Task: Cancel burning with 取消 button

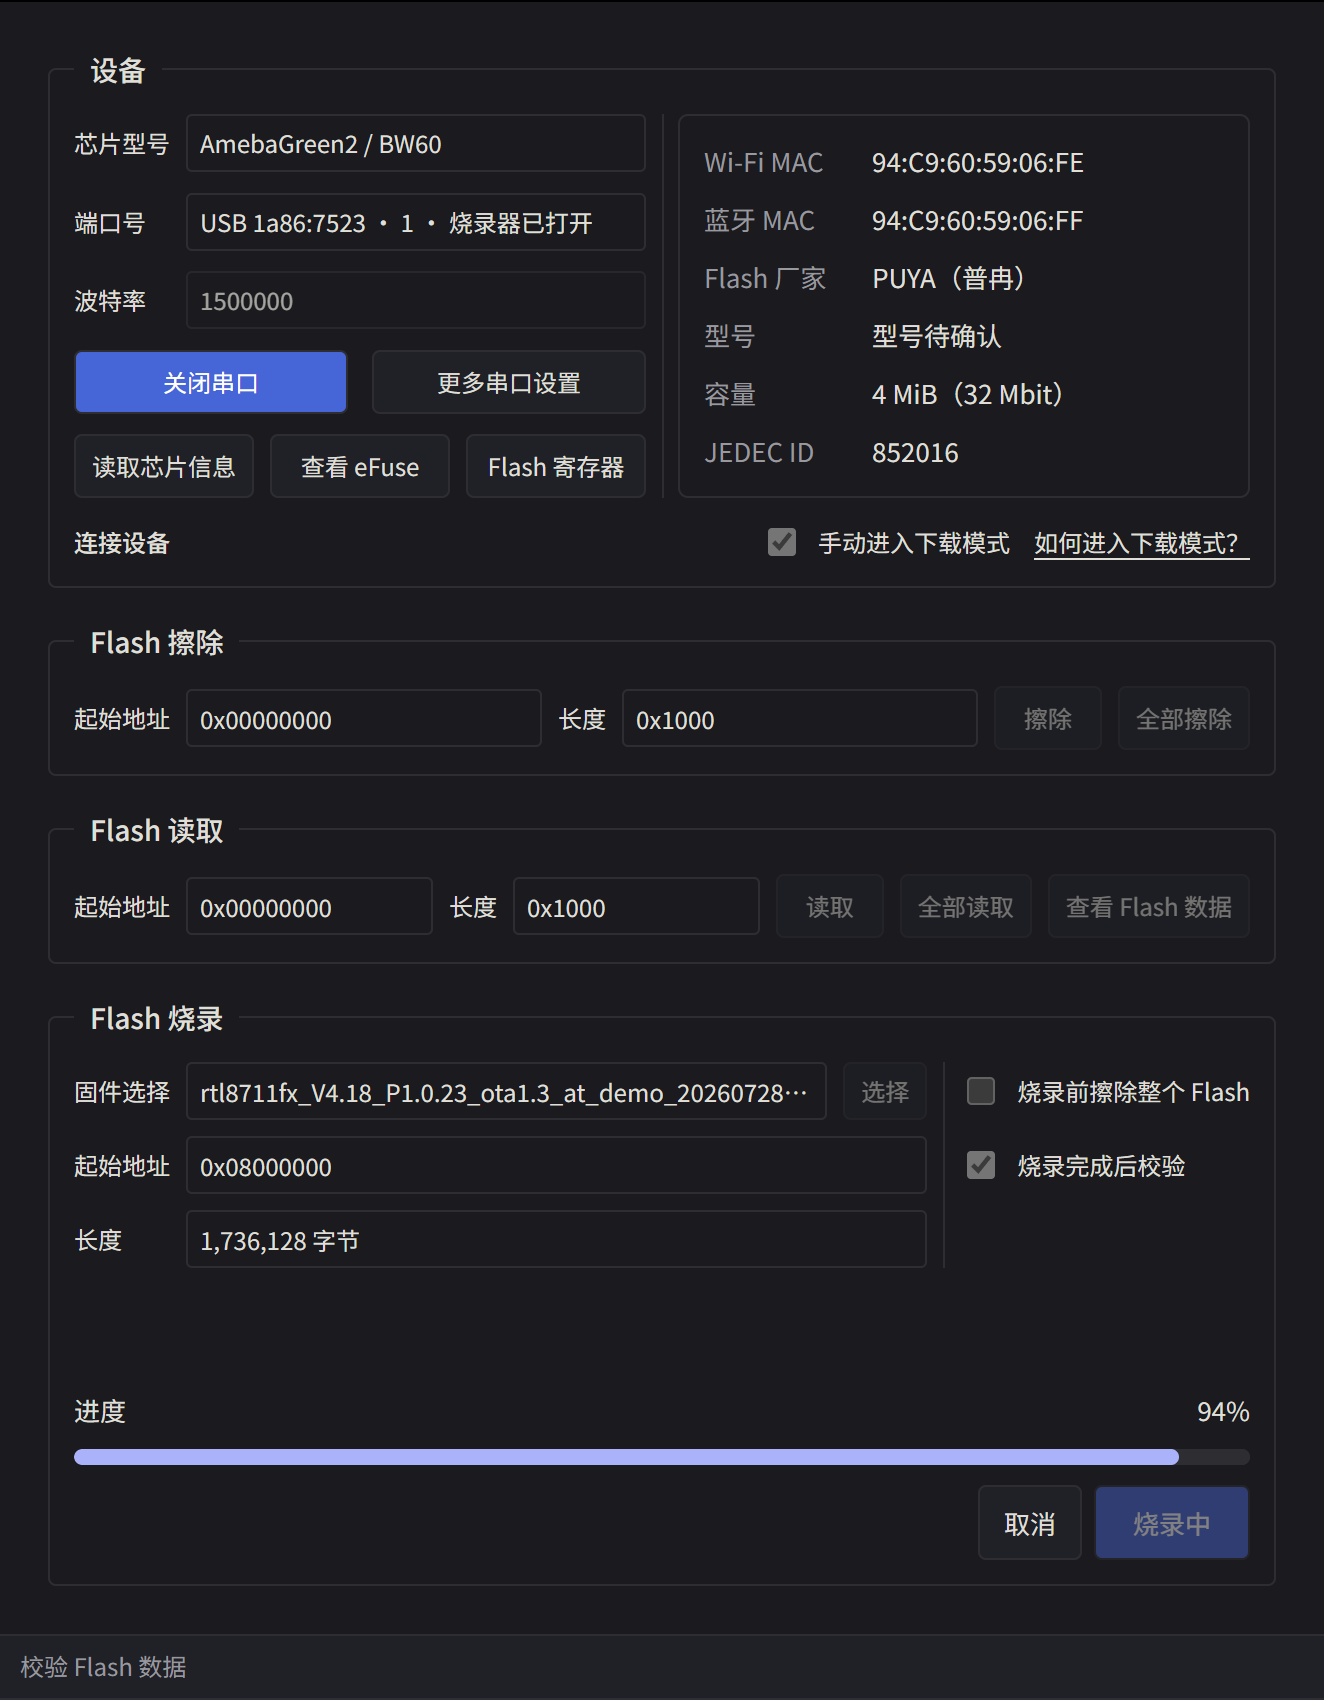Action: (x=1030, y=1523)
